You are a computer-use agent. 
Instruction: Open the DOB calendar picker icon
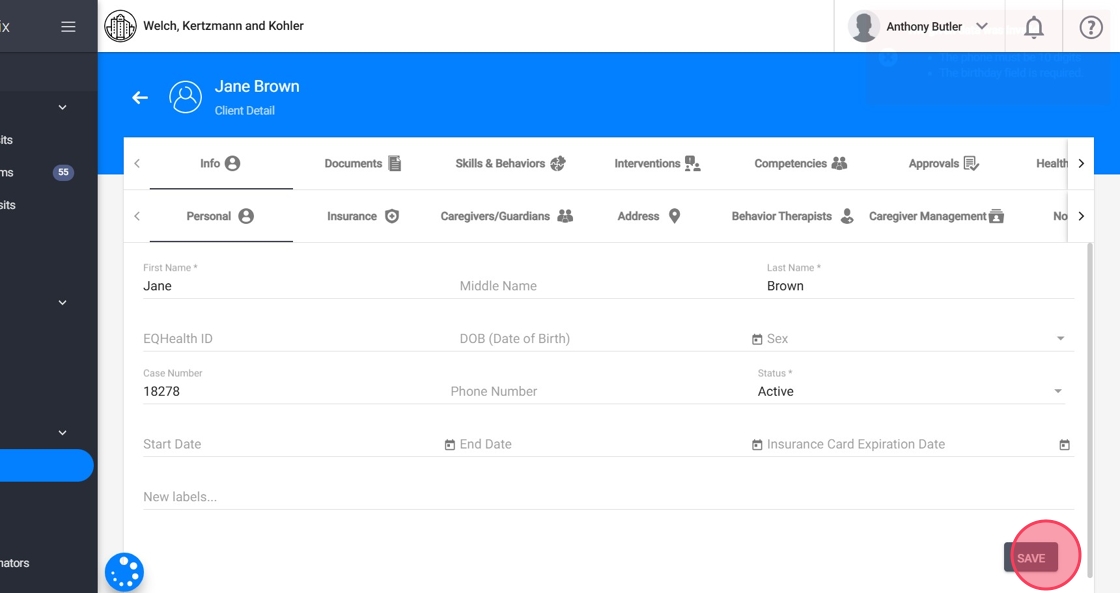click(757, 340)
